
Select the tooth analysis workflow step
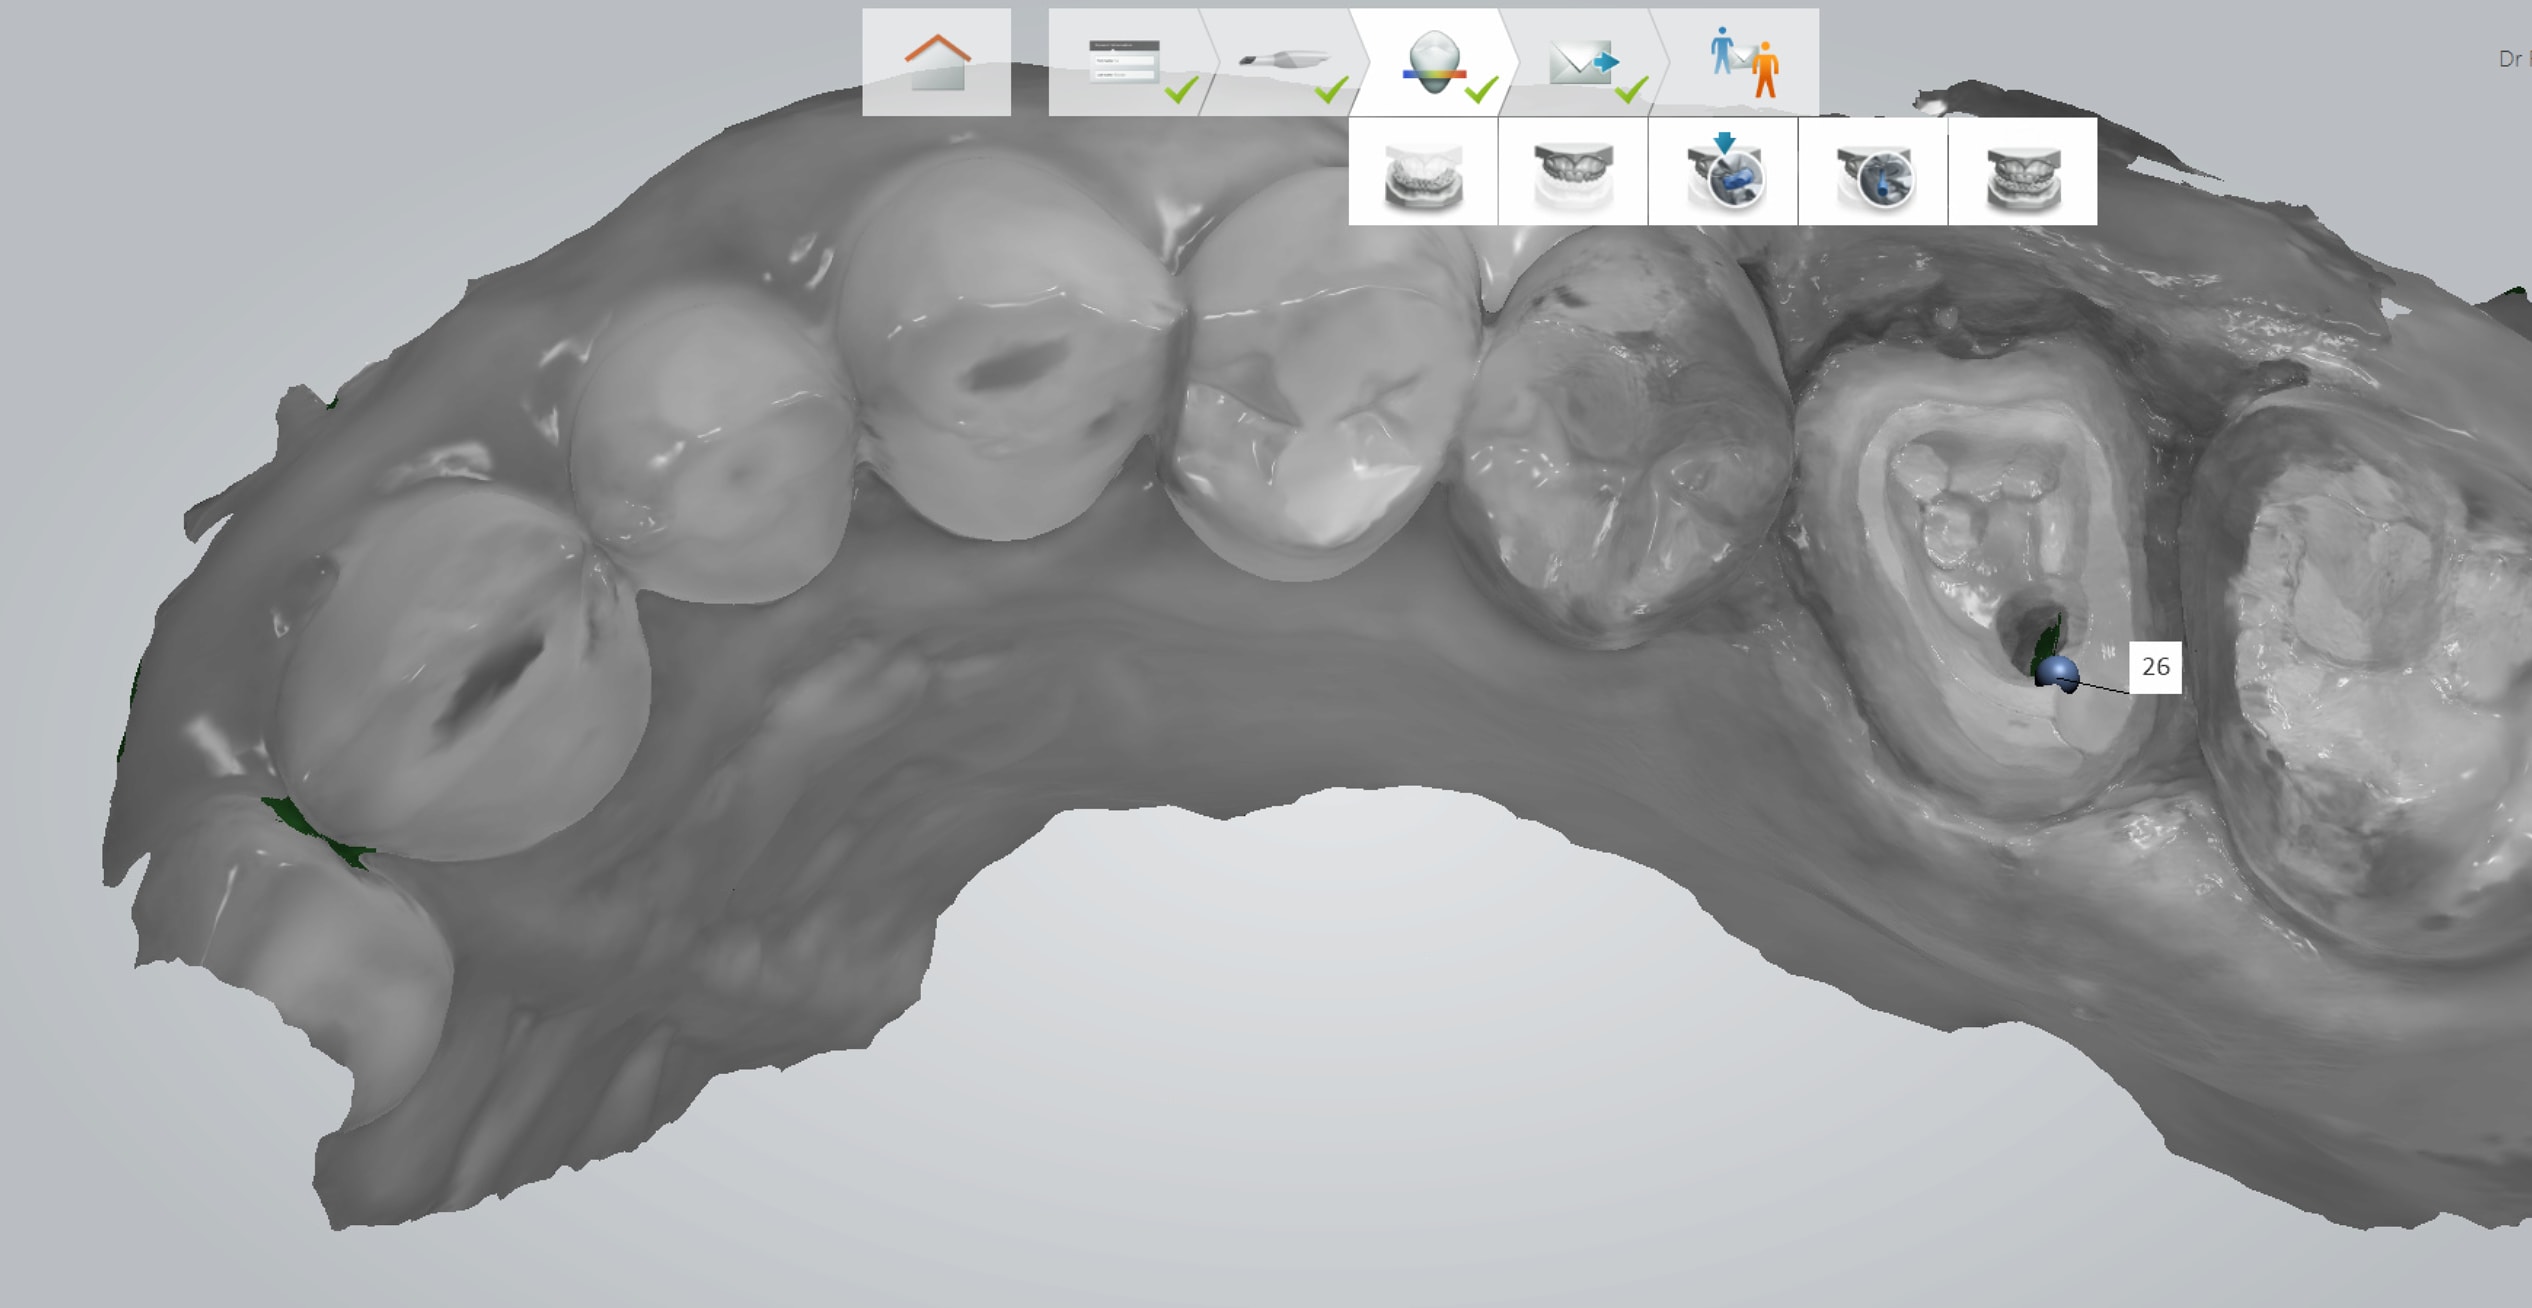[1433, 62]
